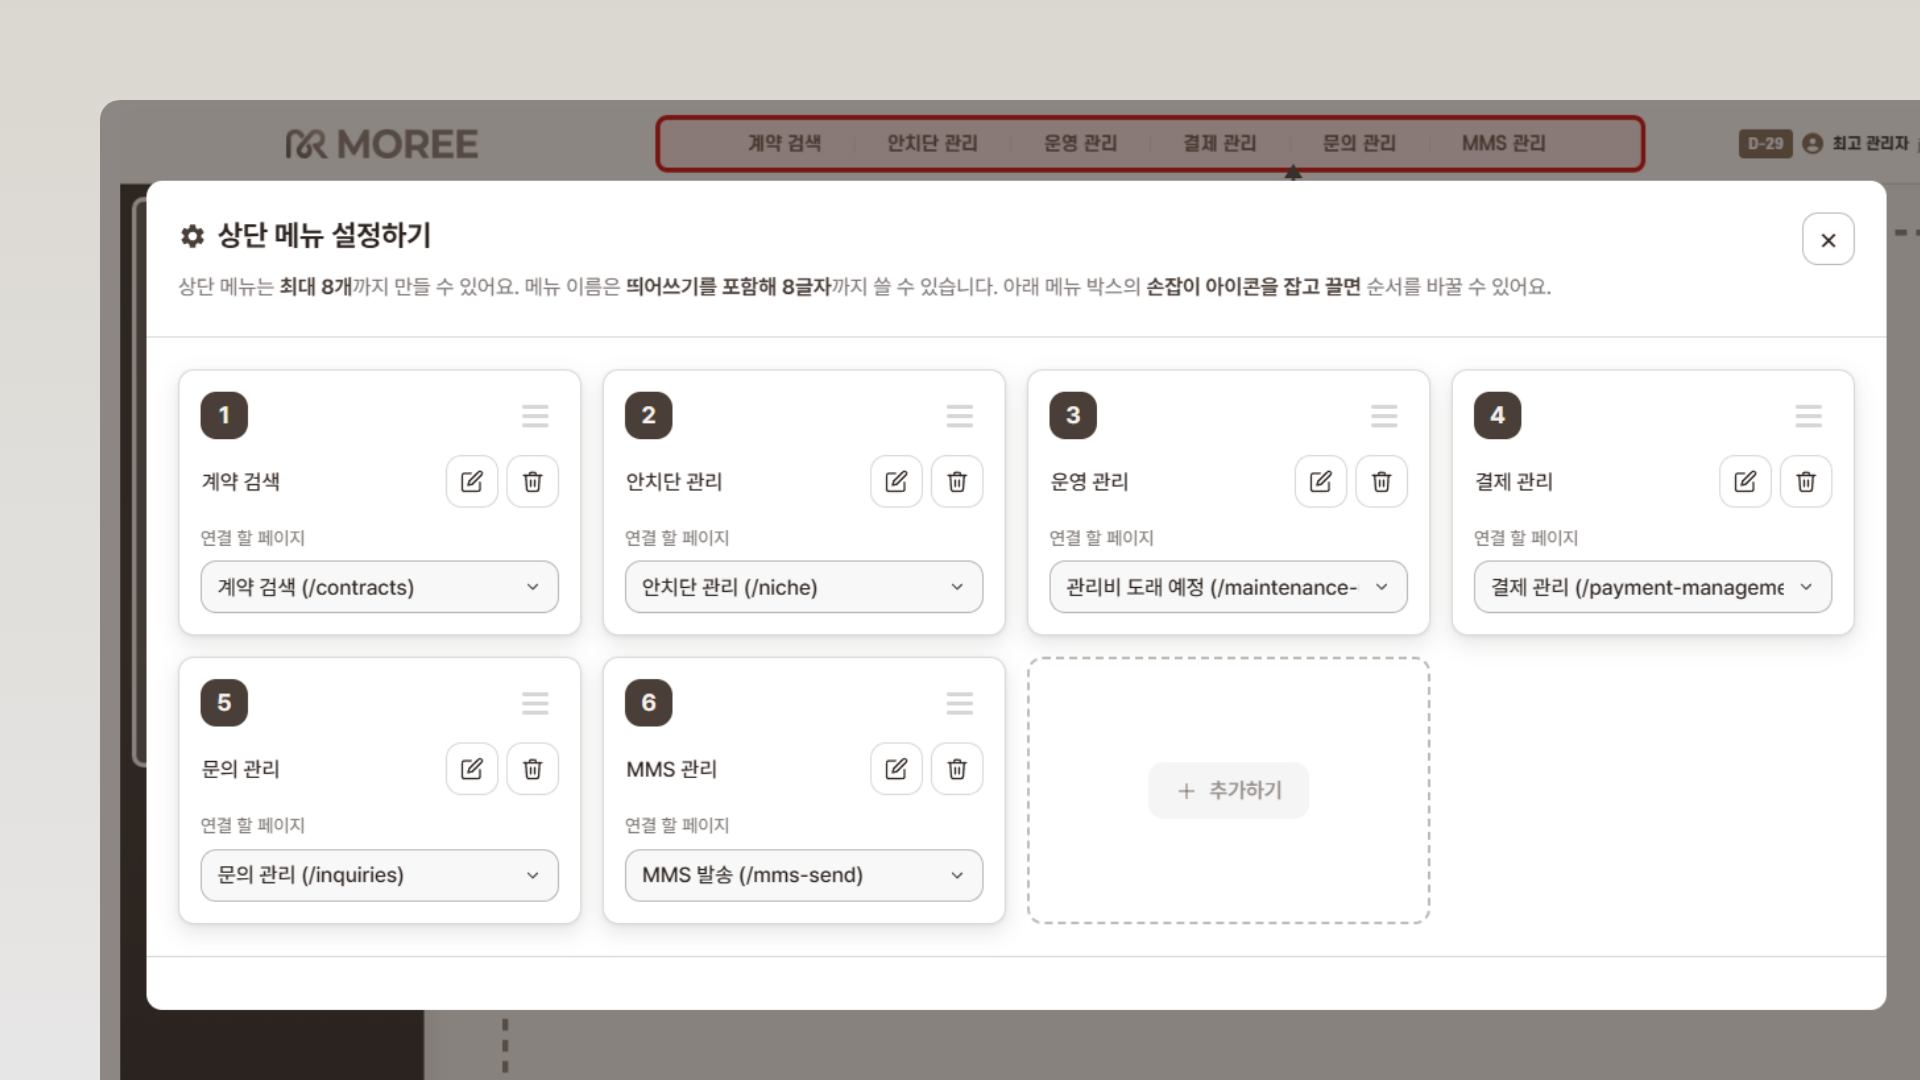Open the 안치단 관리 top menu tab

click(932, 144)
